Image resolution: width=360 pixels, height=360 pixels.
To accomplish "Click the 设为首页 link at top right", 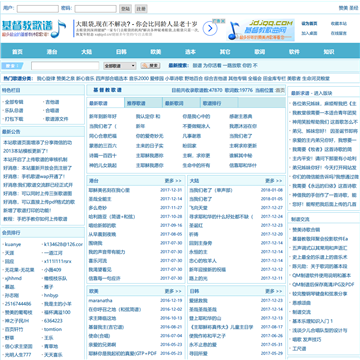I will coord(309,24).
